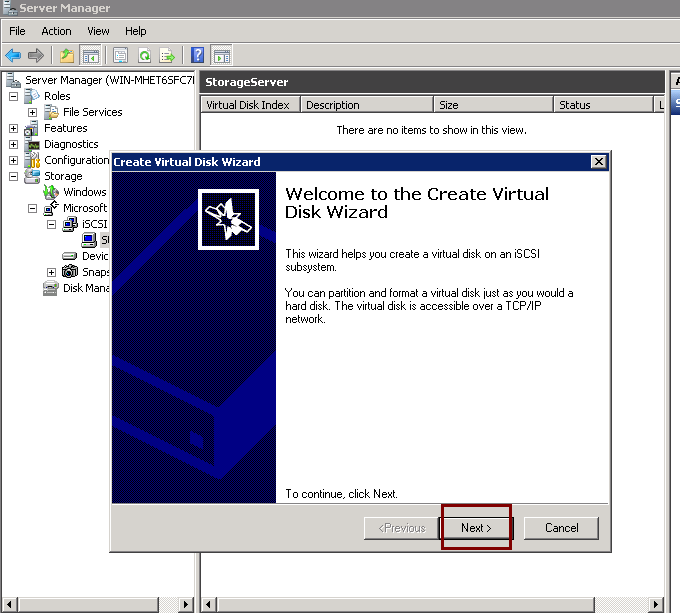Click Next in the wizard
Viewport: 680px width, 613px height.
(476, 528)
